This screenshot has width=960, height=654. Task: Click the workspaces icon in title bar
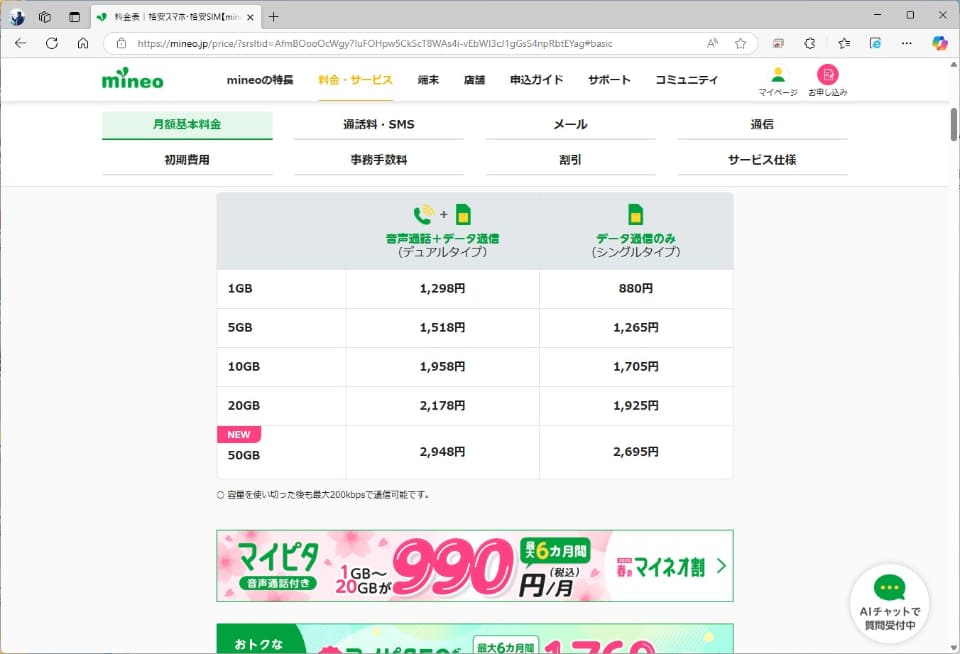tap(45, 17)
